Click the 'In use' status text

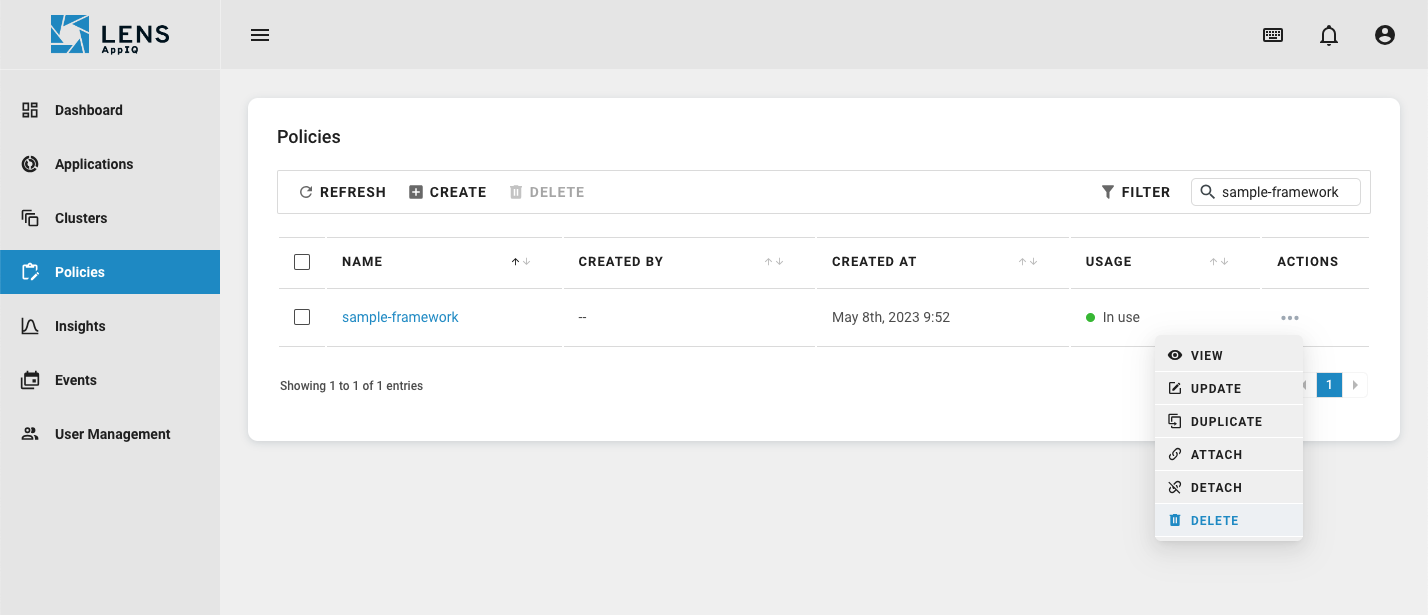(1121, 317)
